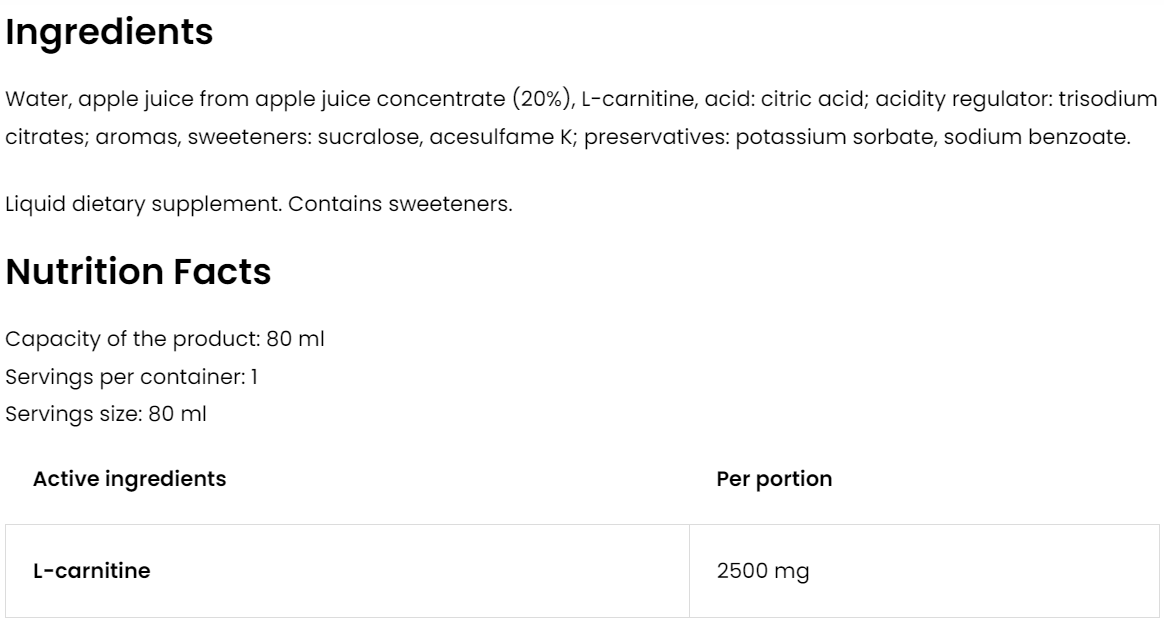This screenshot has height=627, width=1164.
Task: Click the Per portion column header
Action: (x=774, y=479)
